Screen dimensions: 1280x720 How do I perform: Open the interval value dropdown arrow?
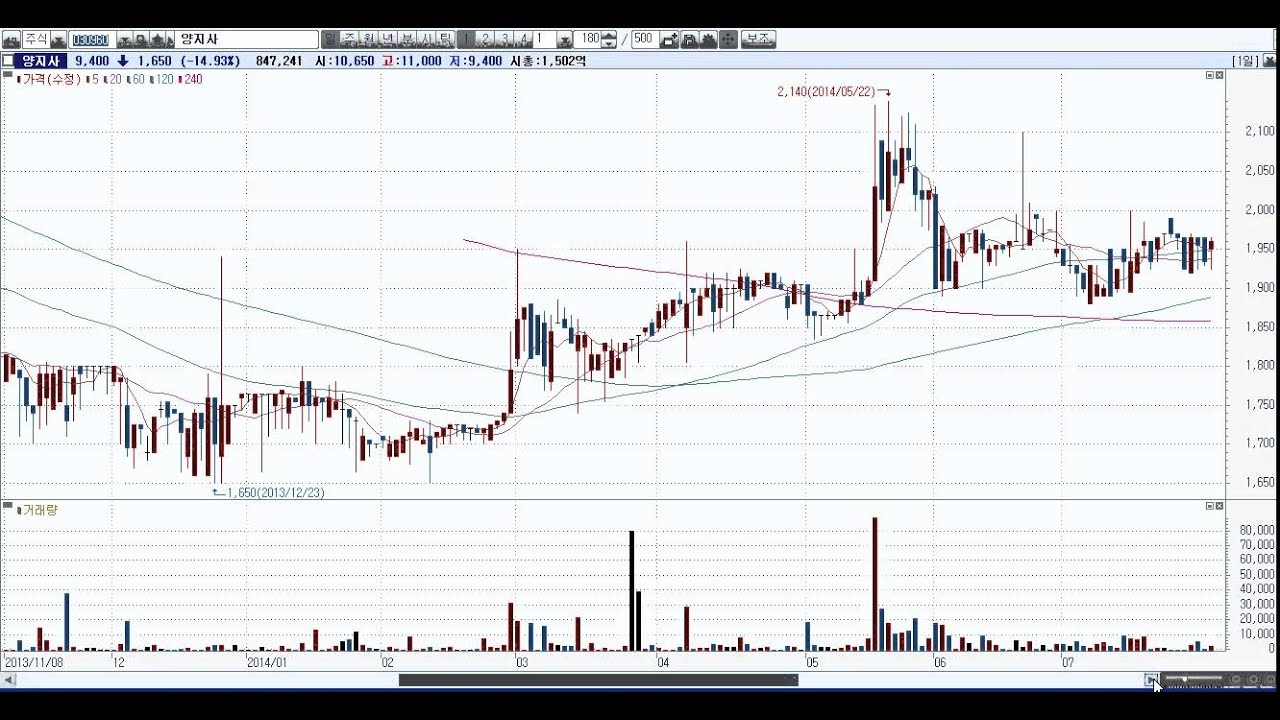point(565,40)
